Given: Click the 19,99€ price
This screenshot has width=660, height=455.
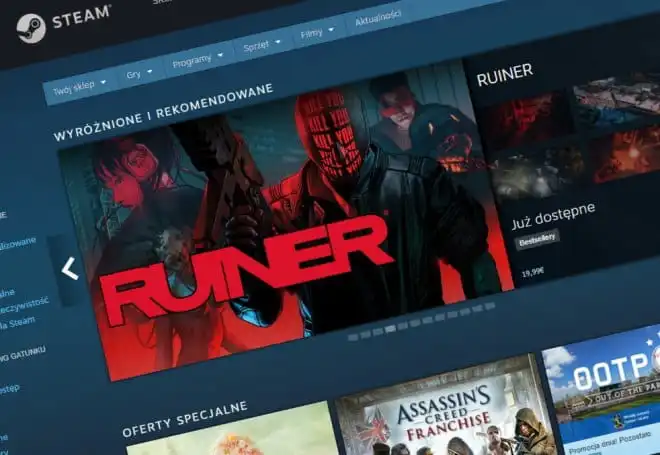Looking at the screenshot, I should click(x=532, y=272).
